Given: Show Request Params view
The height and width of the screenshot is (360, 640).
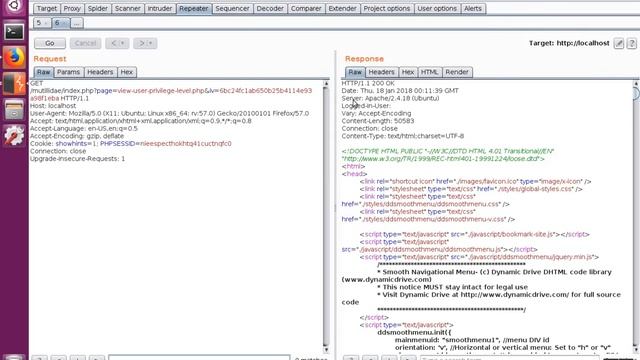Looking at the screenshot, I should point(68,72).
